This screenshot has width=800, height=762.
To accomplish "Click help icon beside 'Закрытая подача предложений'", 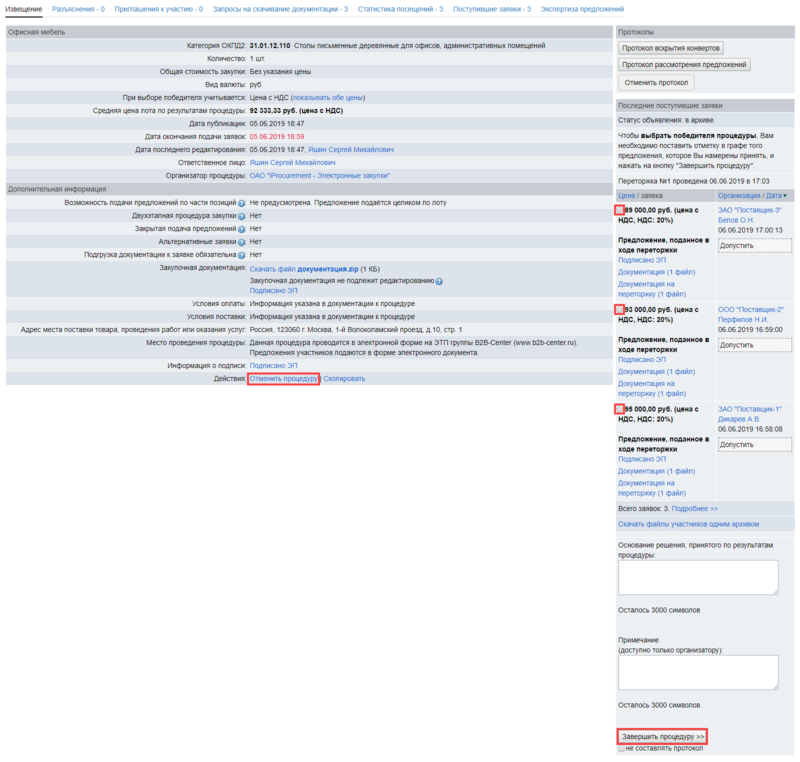I will pyautogui.click(x=242, y=229).
